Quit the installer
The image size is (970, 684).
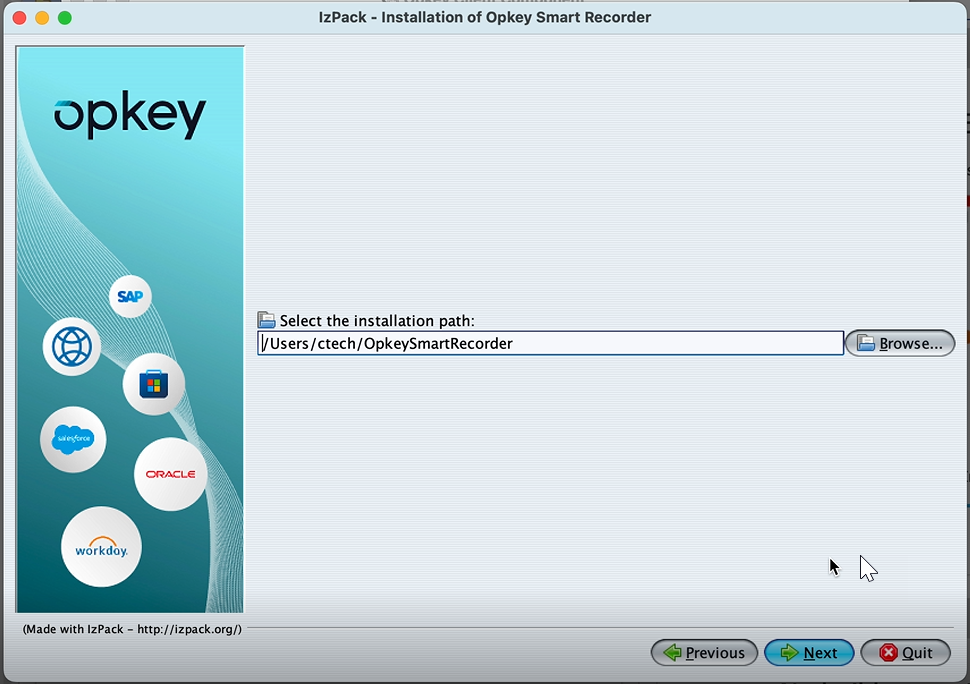(906, 652)
